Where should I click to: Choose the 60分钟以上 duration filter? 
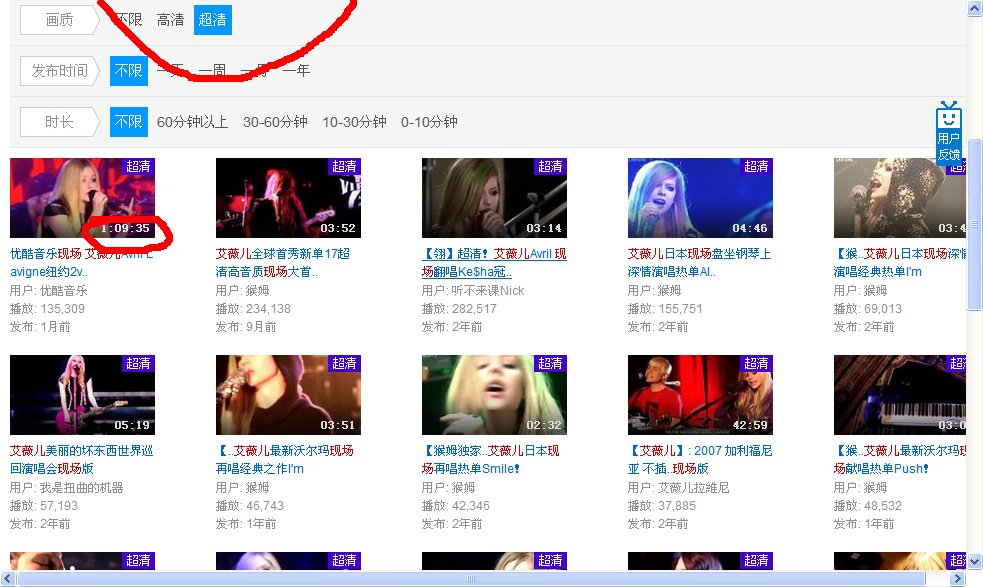click(192, 122)
